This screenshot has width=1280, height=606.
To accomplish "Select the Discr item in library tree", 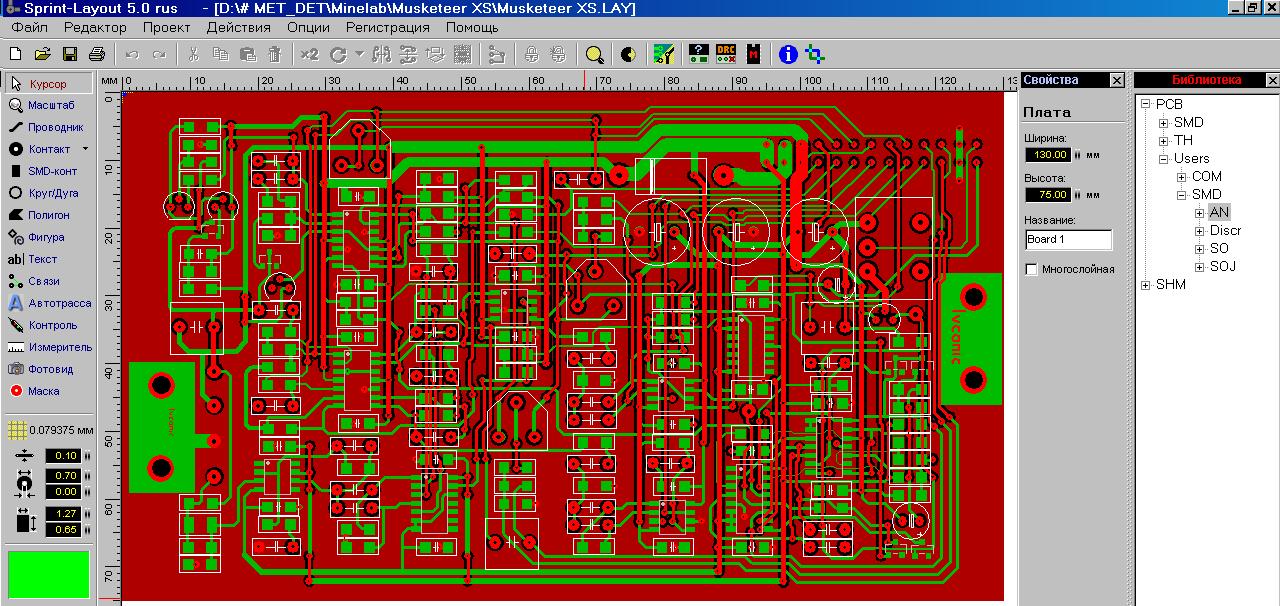I will pyautogui.click(x=1225, y=231).
